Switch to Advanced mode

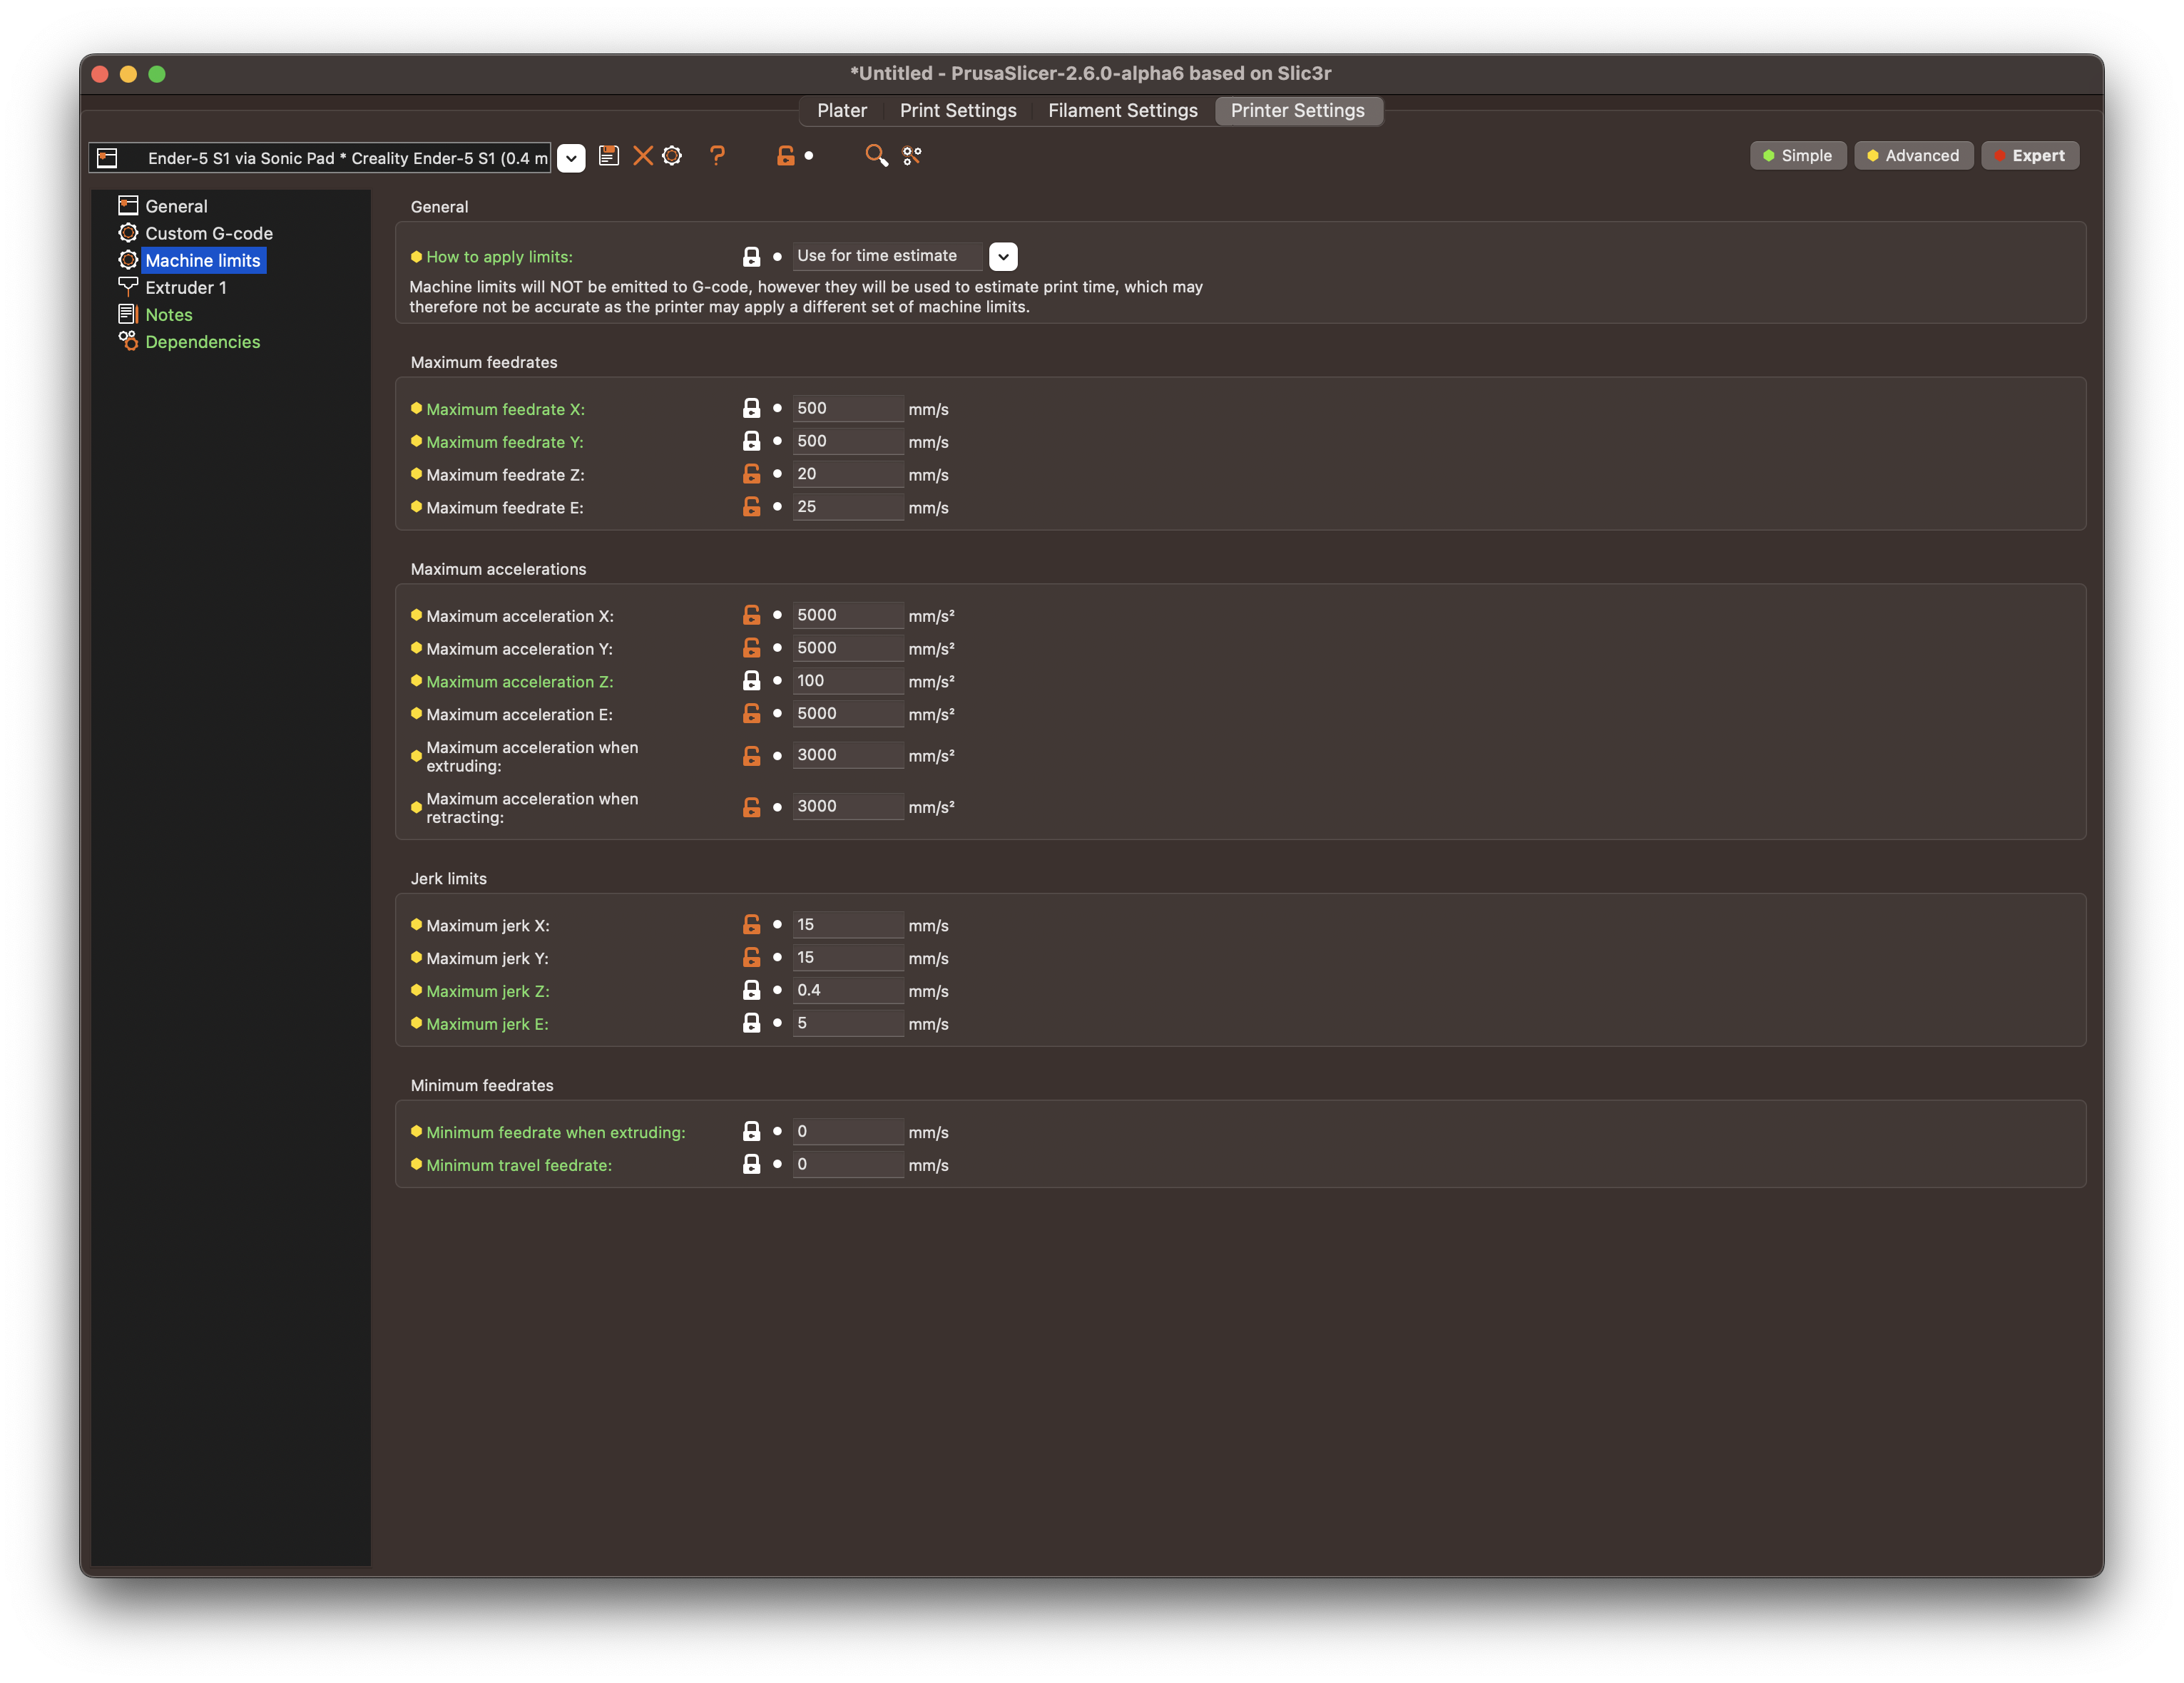tap(1912, 156)
